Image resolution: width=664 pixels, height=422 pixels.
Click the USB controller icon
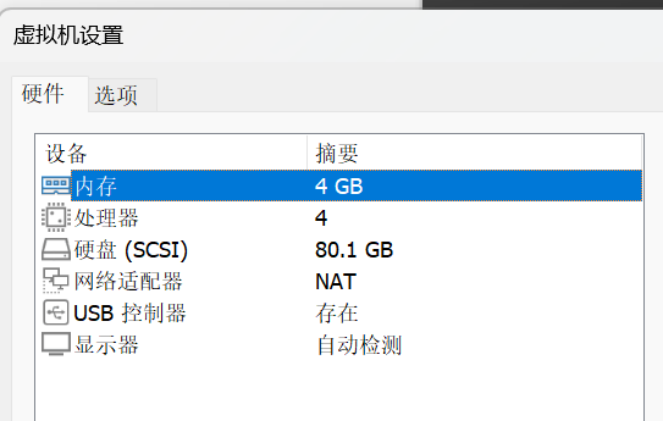[x=56, y=313]
